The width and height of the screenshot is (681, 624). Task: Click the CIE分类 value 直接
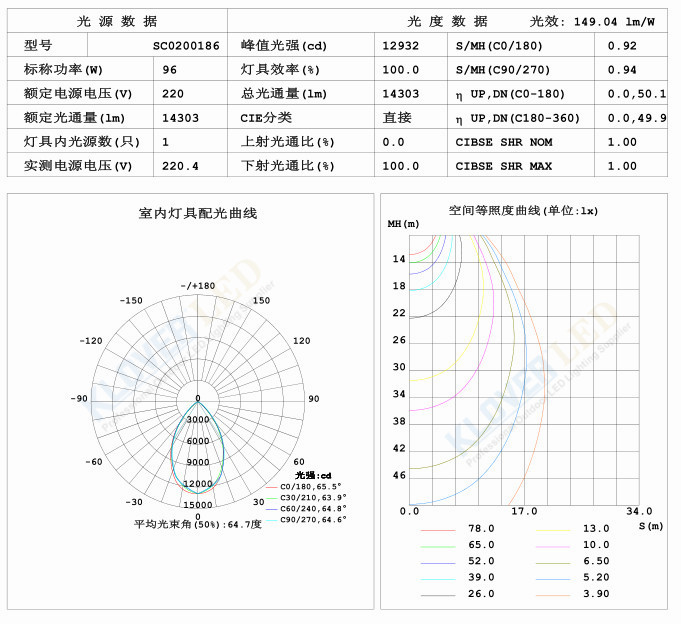[397, 117]
